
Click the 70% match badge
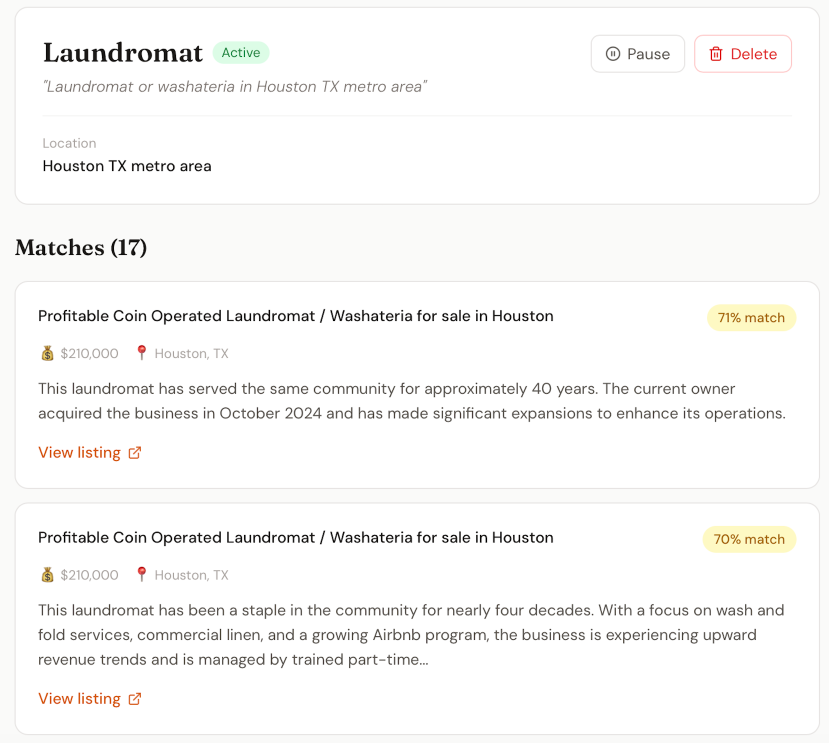point(749,539)
